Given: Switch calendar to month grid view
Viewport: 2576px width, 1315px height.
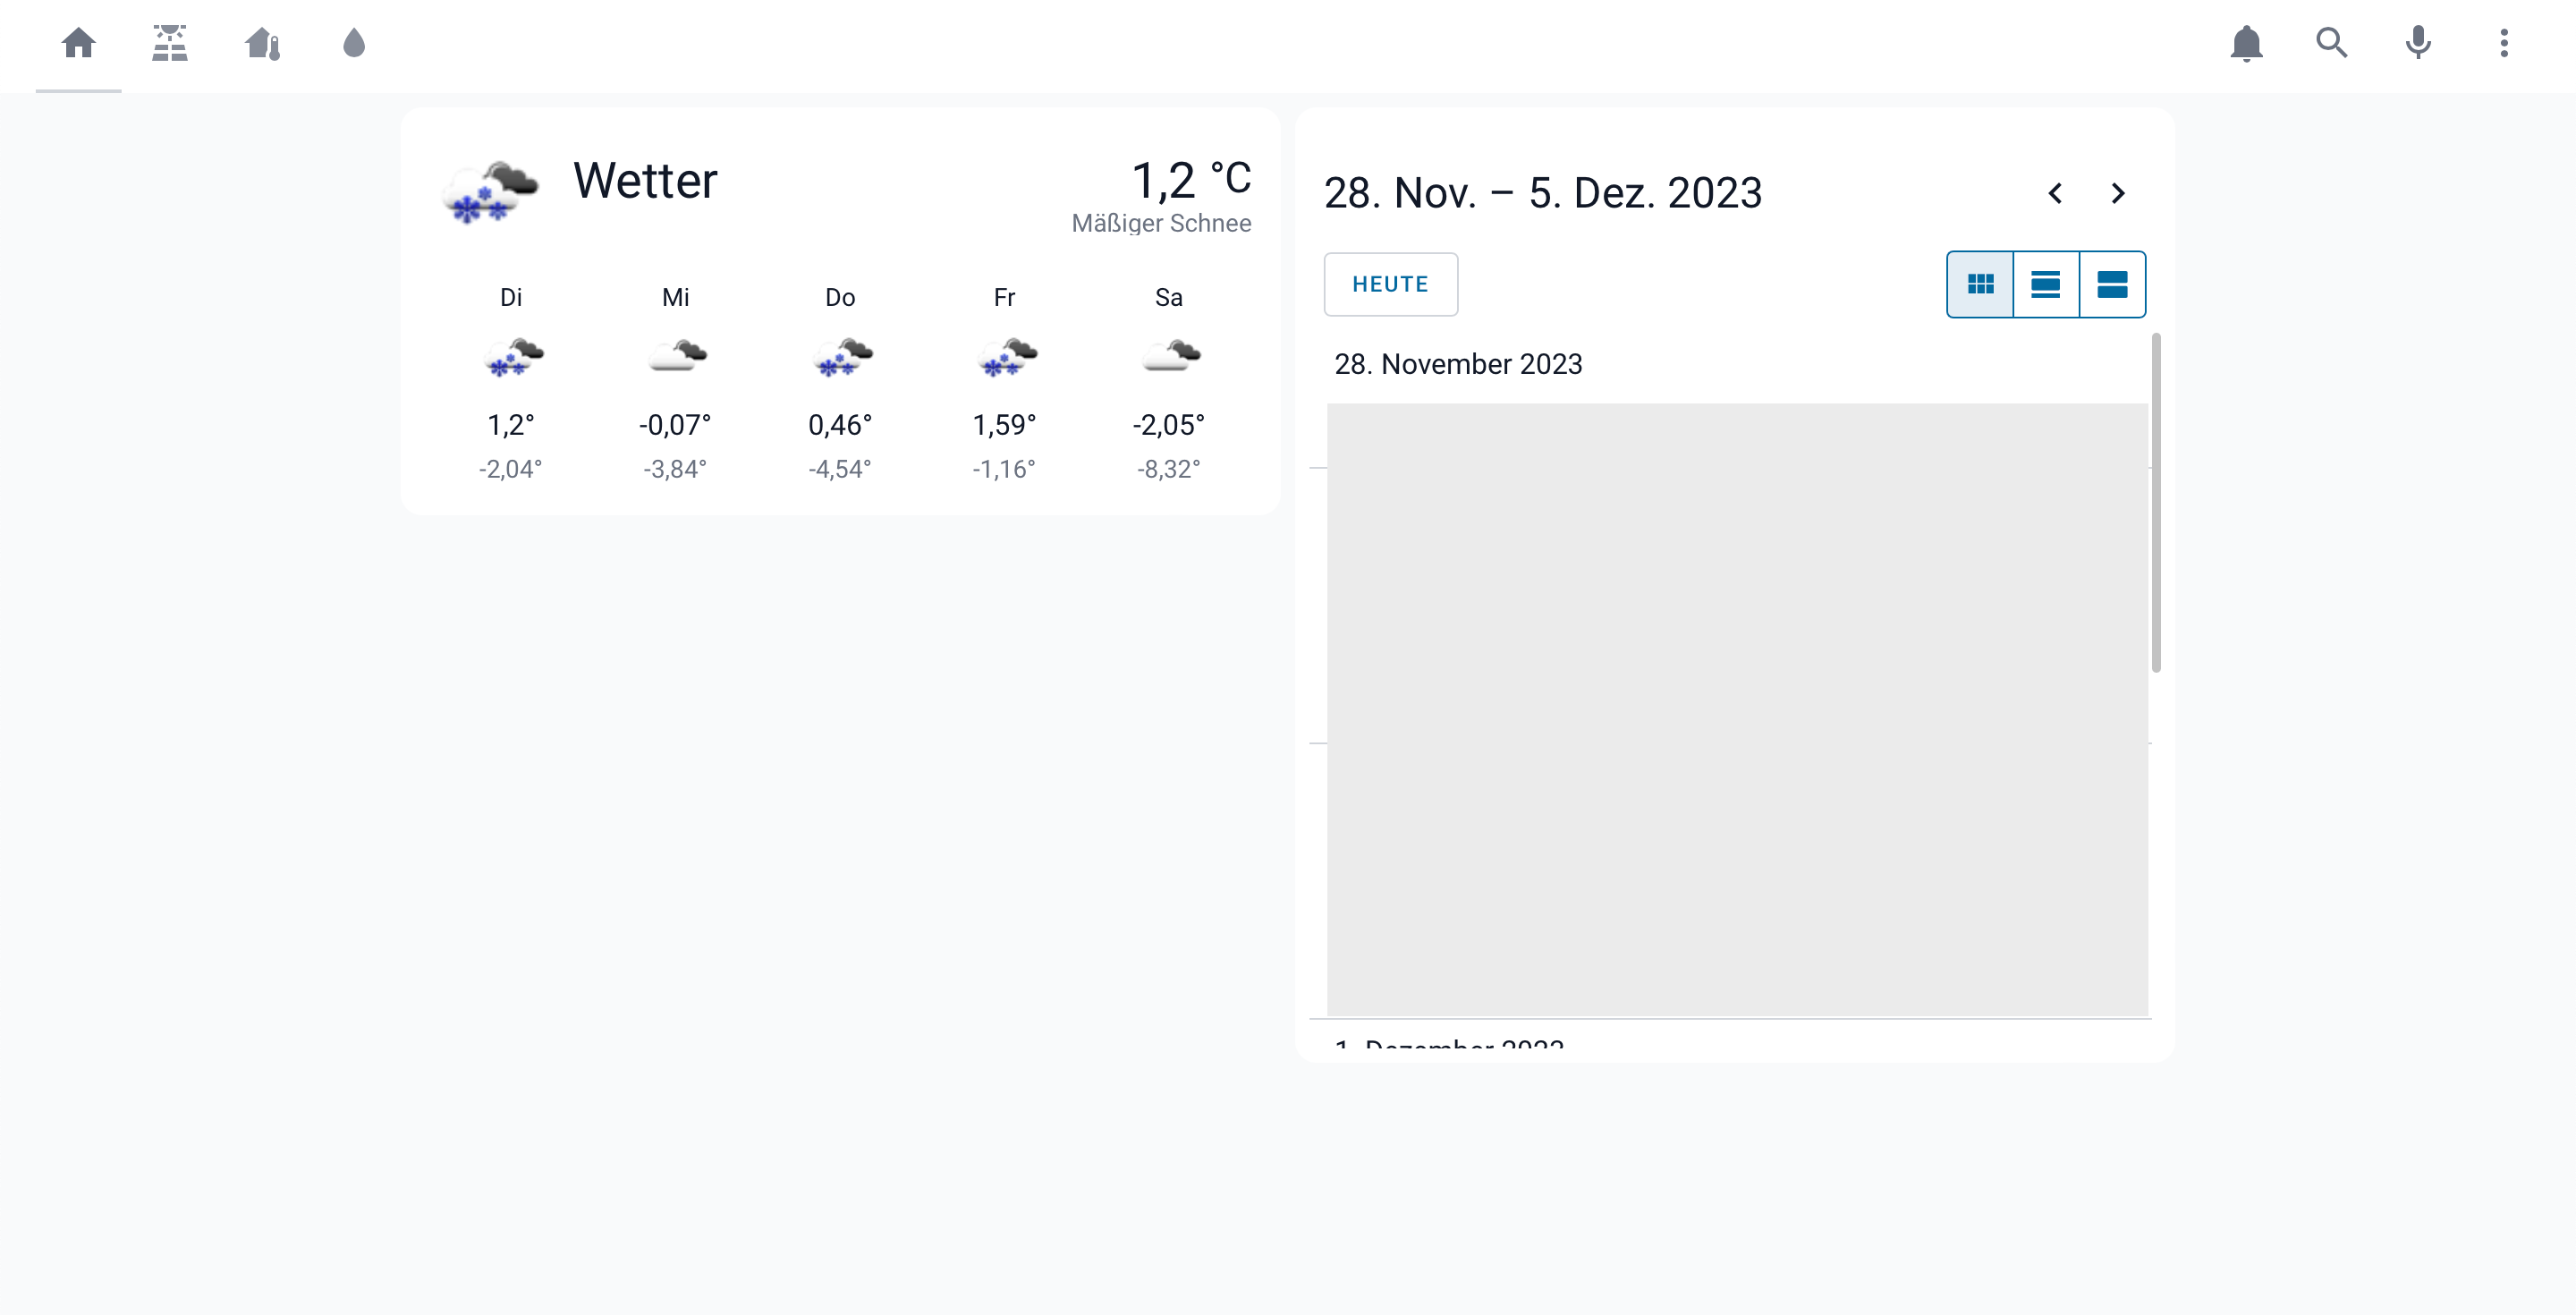Looking at the screenshot, I should click(1980, 285).
